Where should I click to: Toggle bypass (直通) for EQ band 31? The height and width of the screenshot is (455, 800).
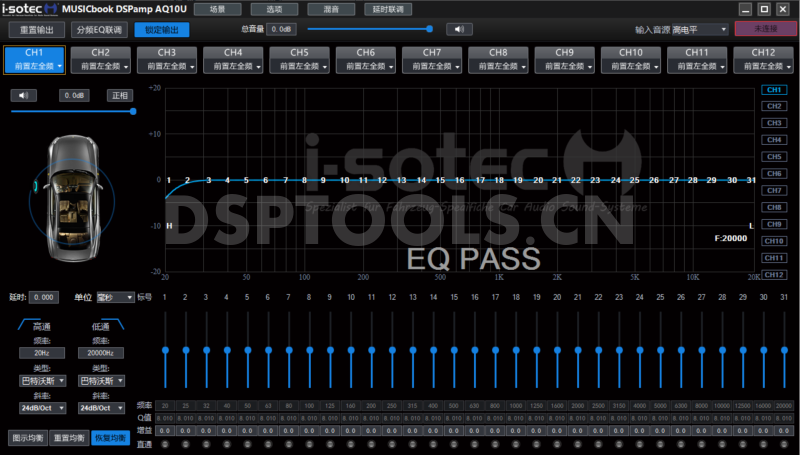click(x=784, y=445)
